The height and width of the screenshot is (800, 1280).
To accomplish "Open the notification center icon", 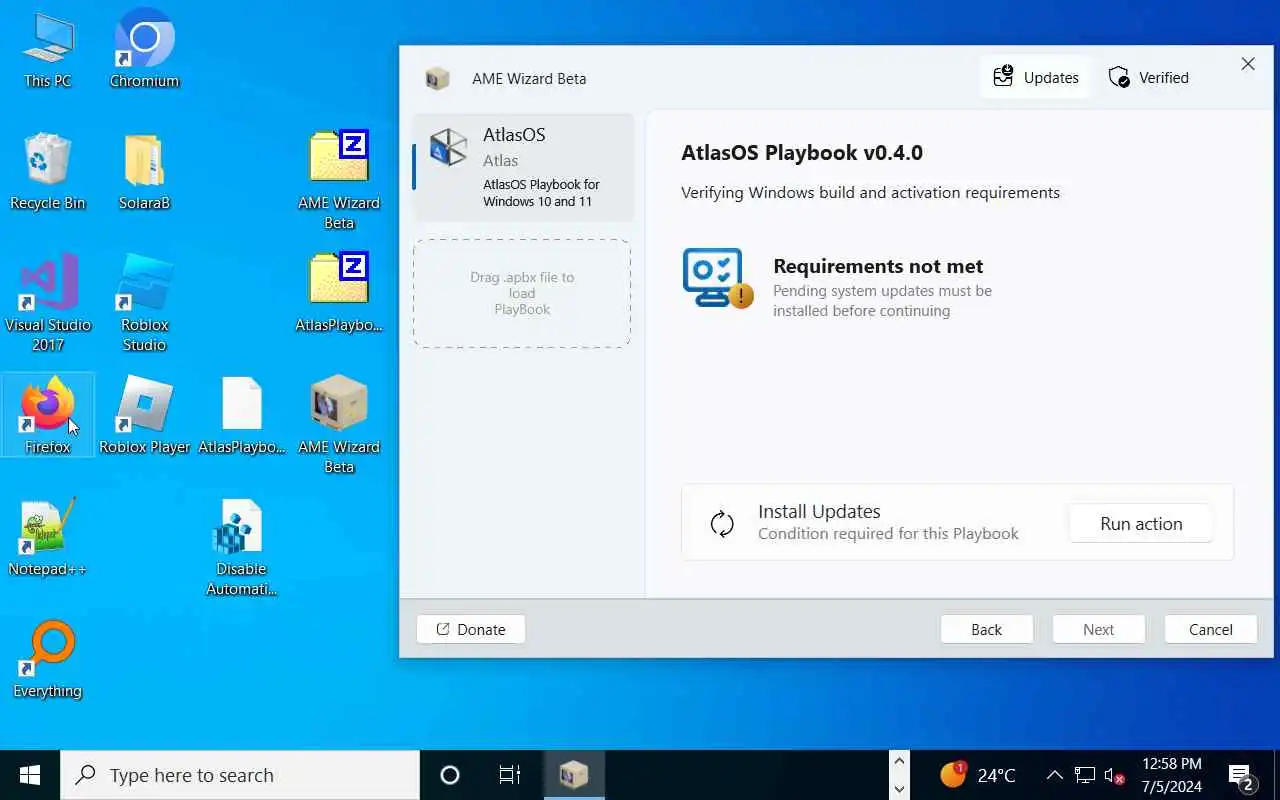I will 1242,776.
